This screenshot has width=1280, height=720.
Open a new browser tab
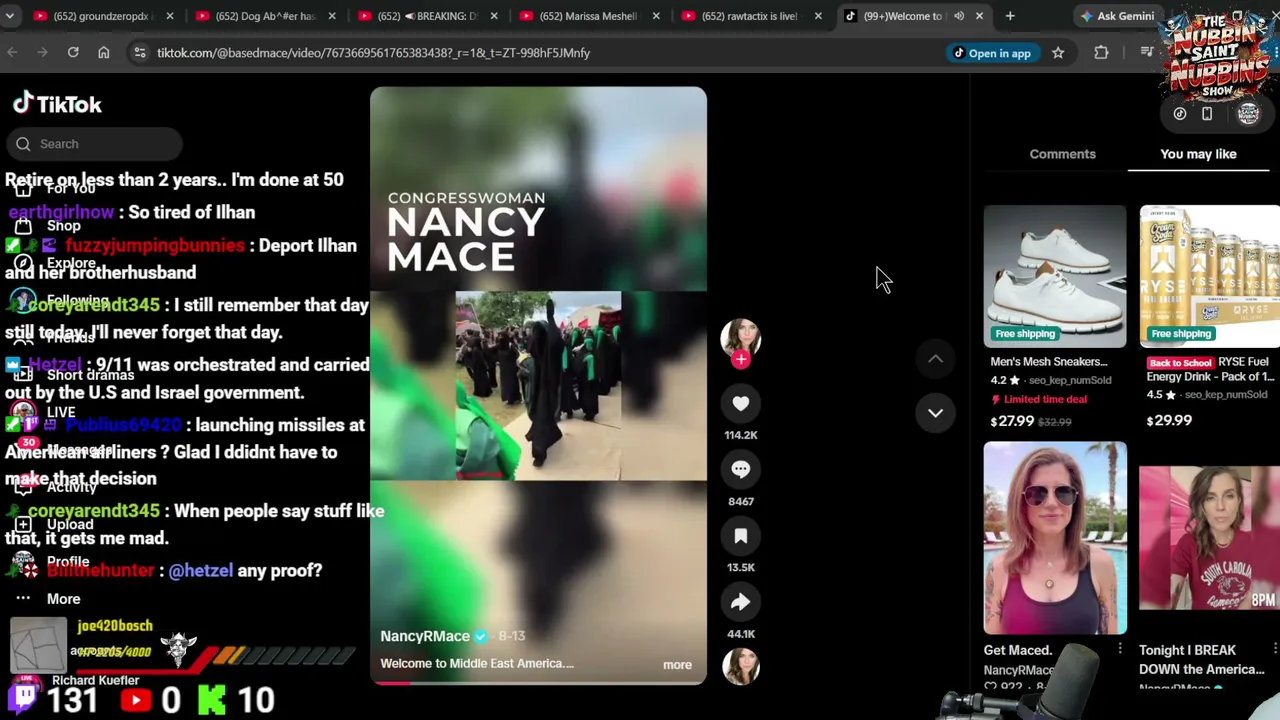(x=1010, y=16)
